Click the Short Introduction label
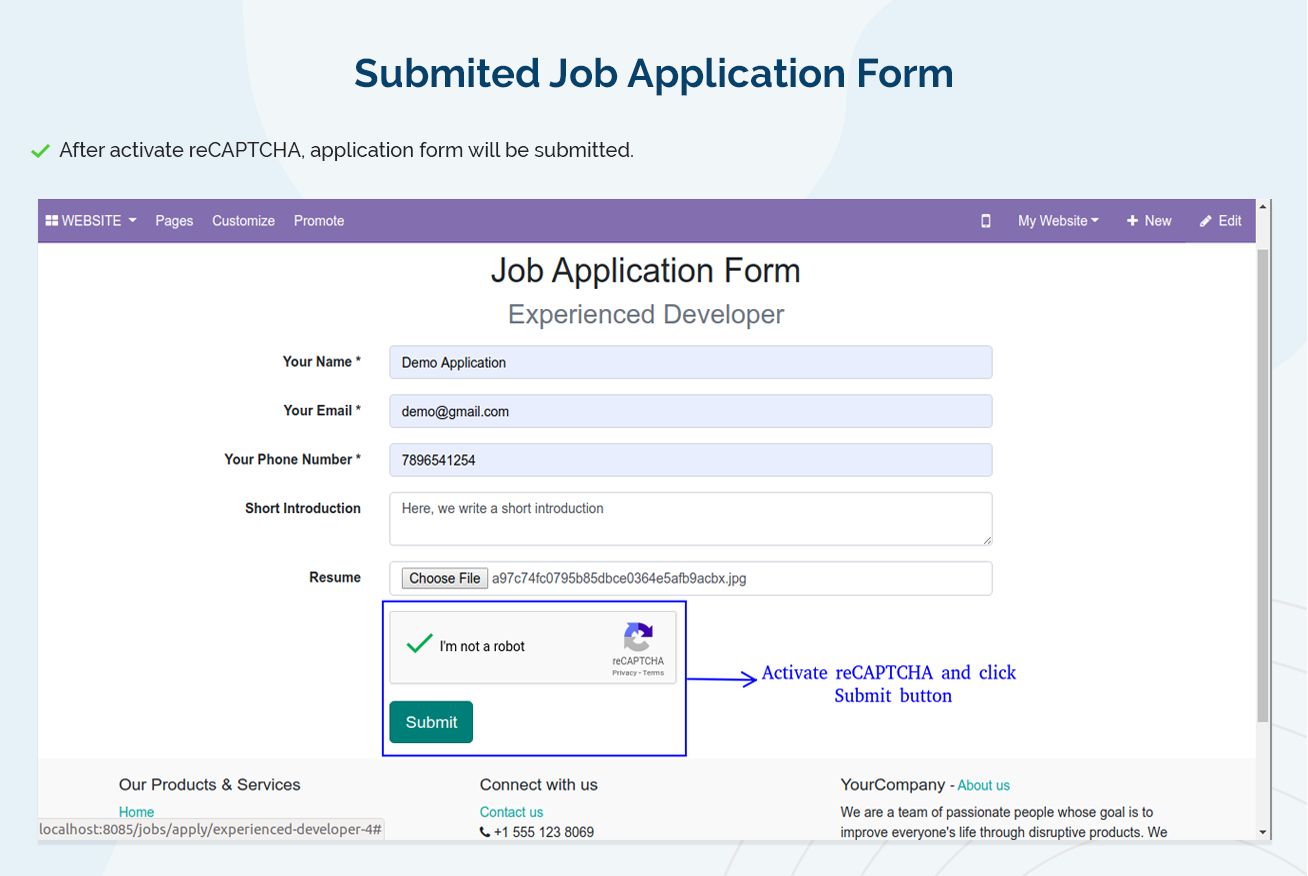 pos(303,509)
